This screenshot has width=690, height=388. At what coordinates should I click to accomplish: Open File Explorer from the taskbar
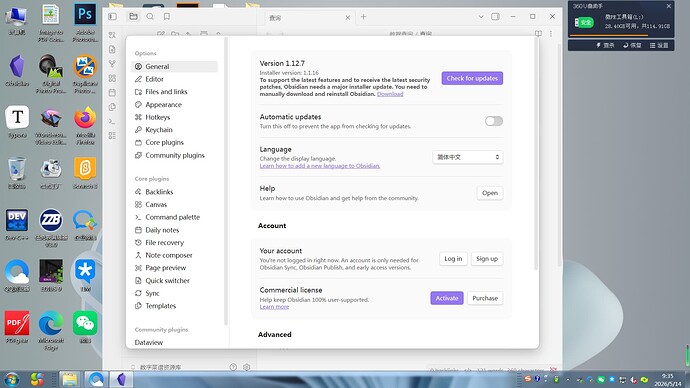click(70, 379)
